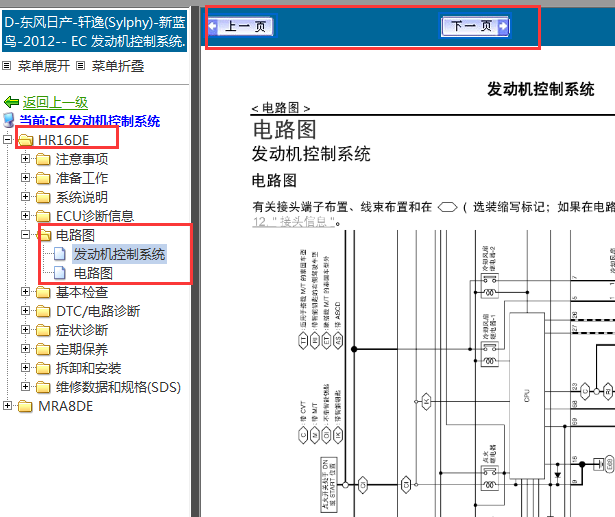Screen dimensions: 615x517
Task: Expand the 定期保养 folder
Action: click(x=25, y=349)
